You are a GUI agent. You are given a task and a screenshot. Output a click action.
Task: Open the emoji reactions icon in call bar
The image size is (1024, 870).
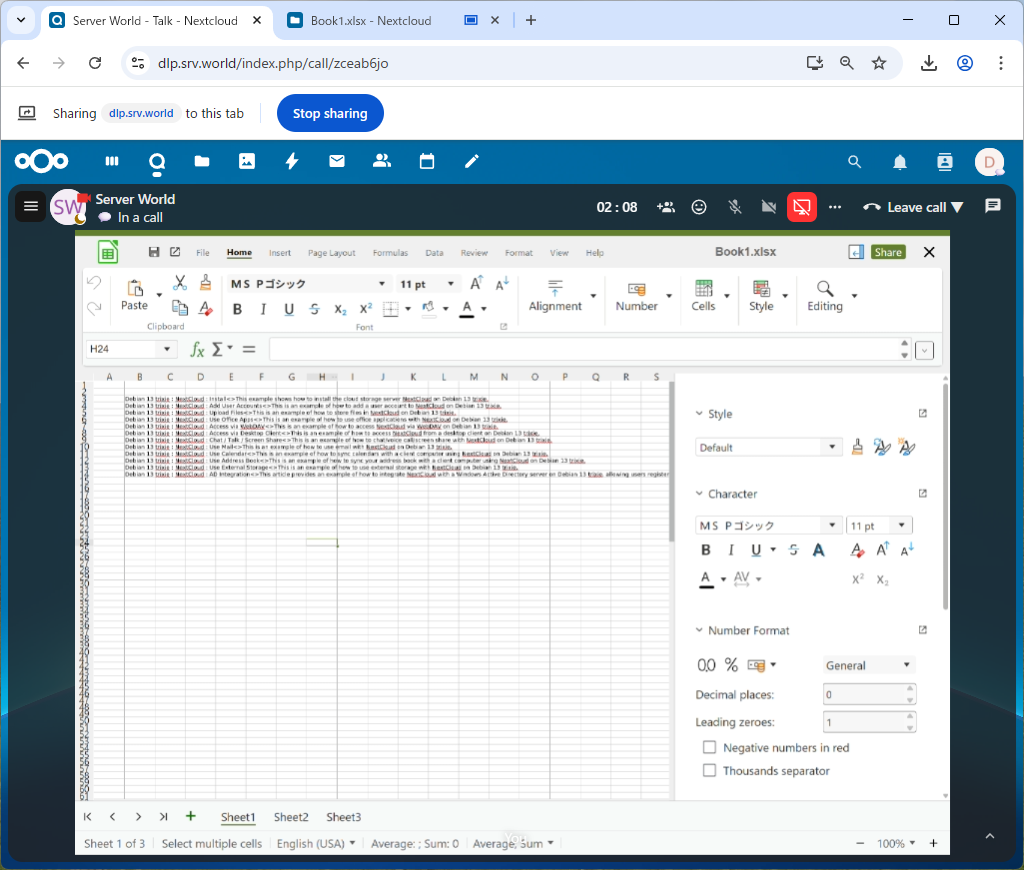(700, 207)
